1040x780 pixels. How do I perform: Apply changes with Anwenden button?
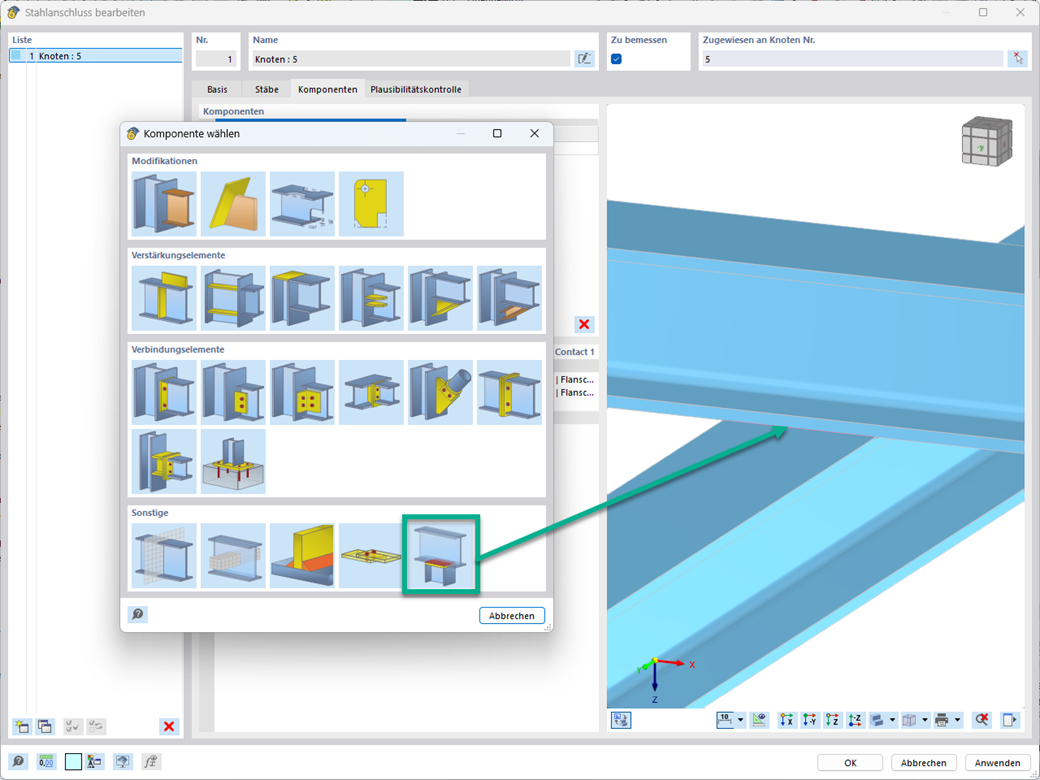[997, 763]
